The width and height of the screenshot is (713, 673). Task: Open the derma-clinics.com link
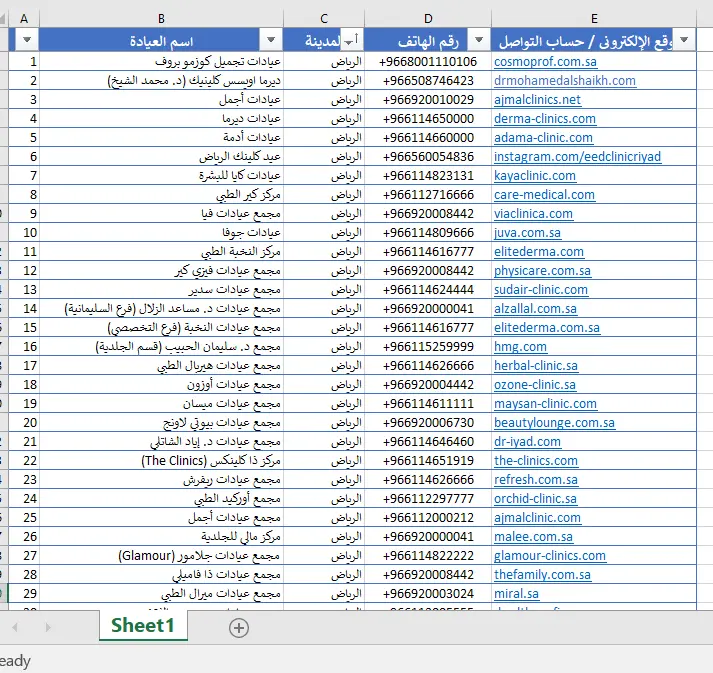pos(545,119)
